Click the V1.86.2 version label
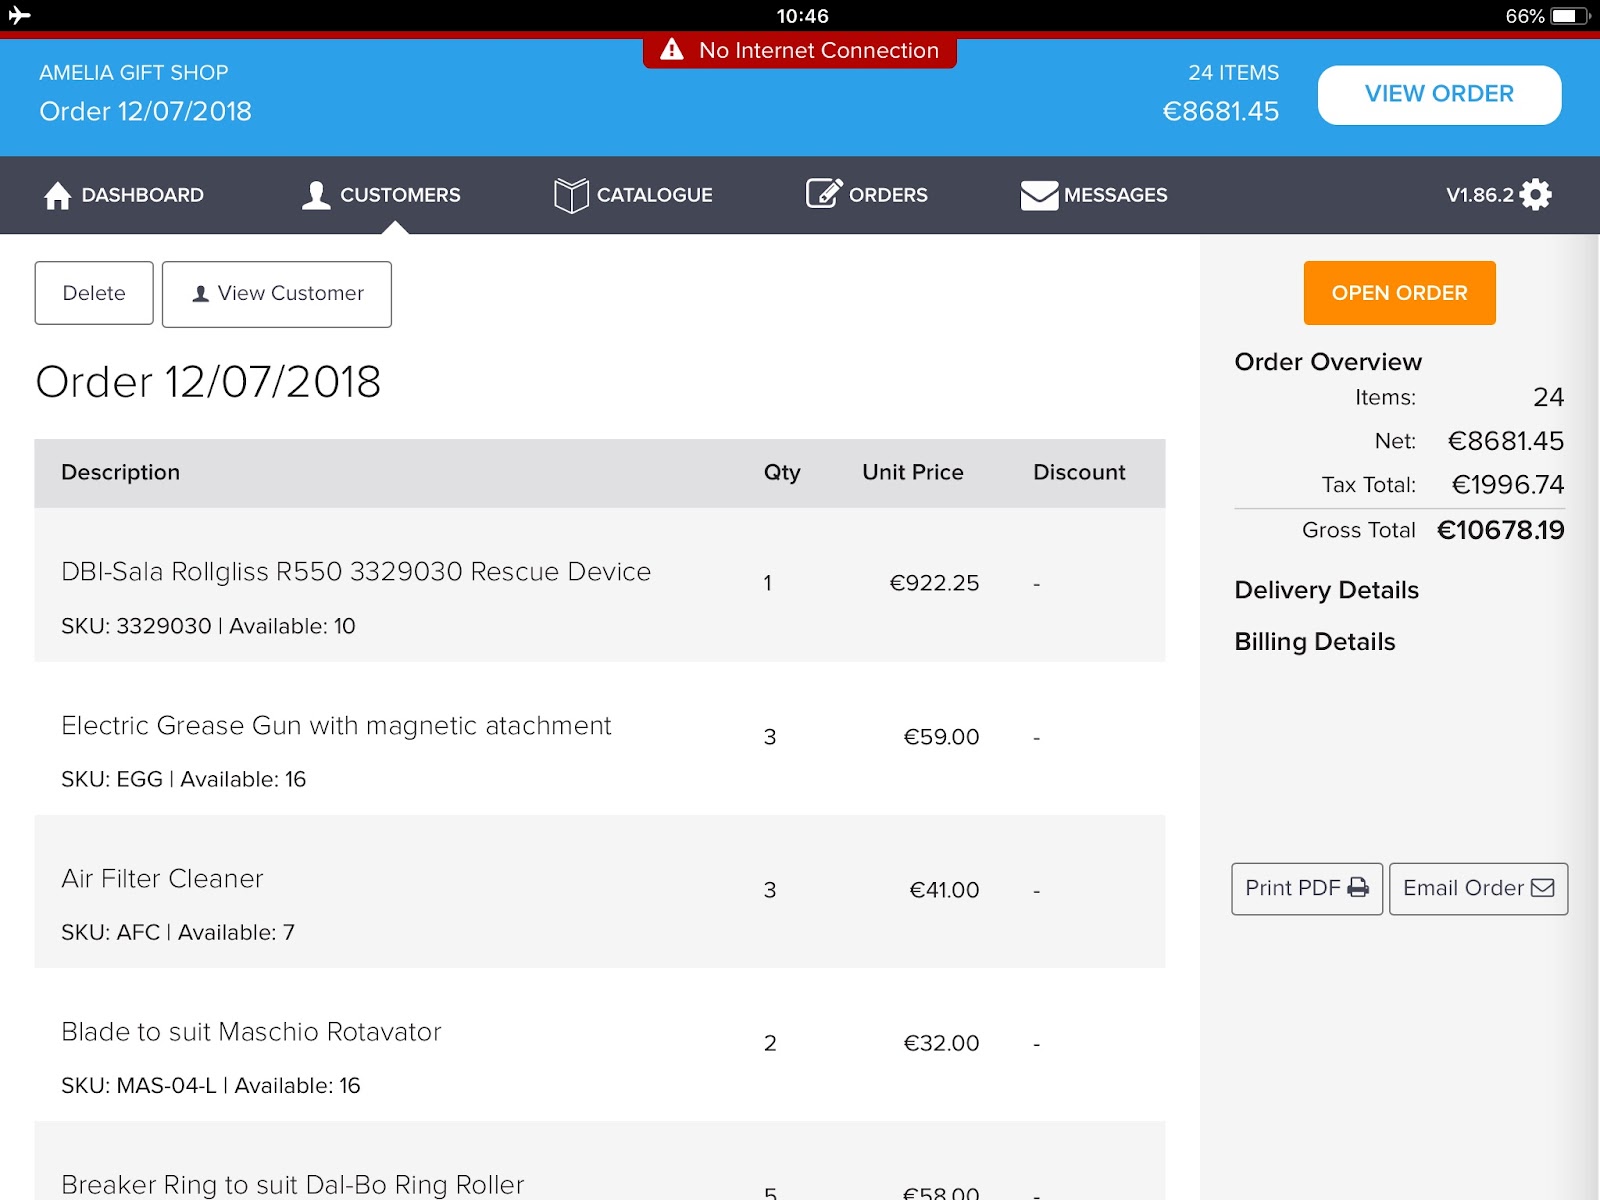Screen dimensions: 1600x1200 coord(1480,195)
